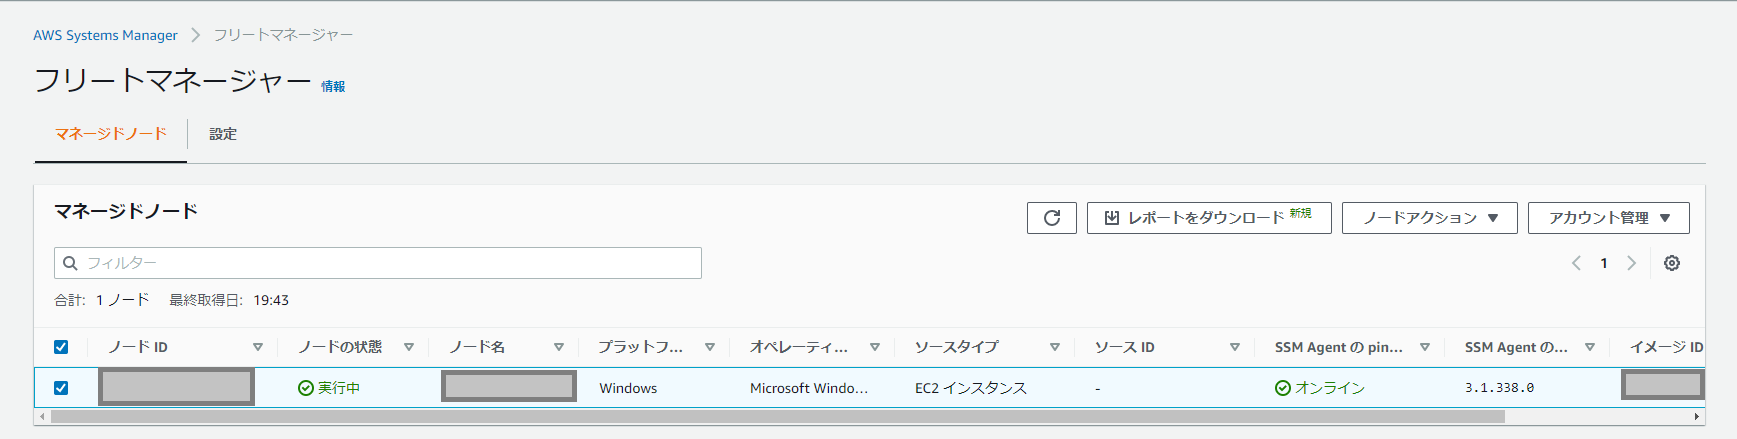Sort by ソースタイプ column arrow
The height and width of the screenshot is (439, 1737).
point(1055,347)
